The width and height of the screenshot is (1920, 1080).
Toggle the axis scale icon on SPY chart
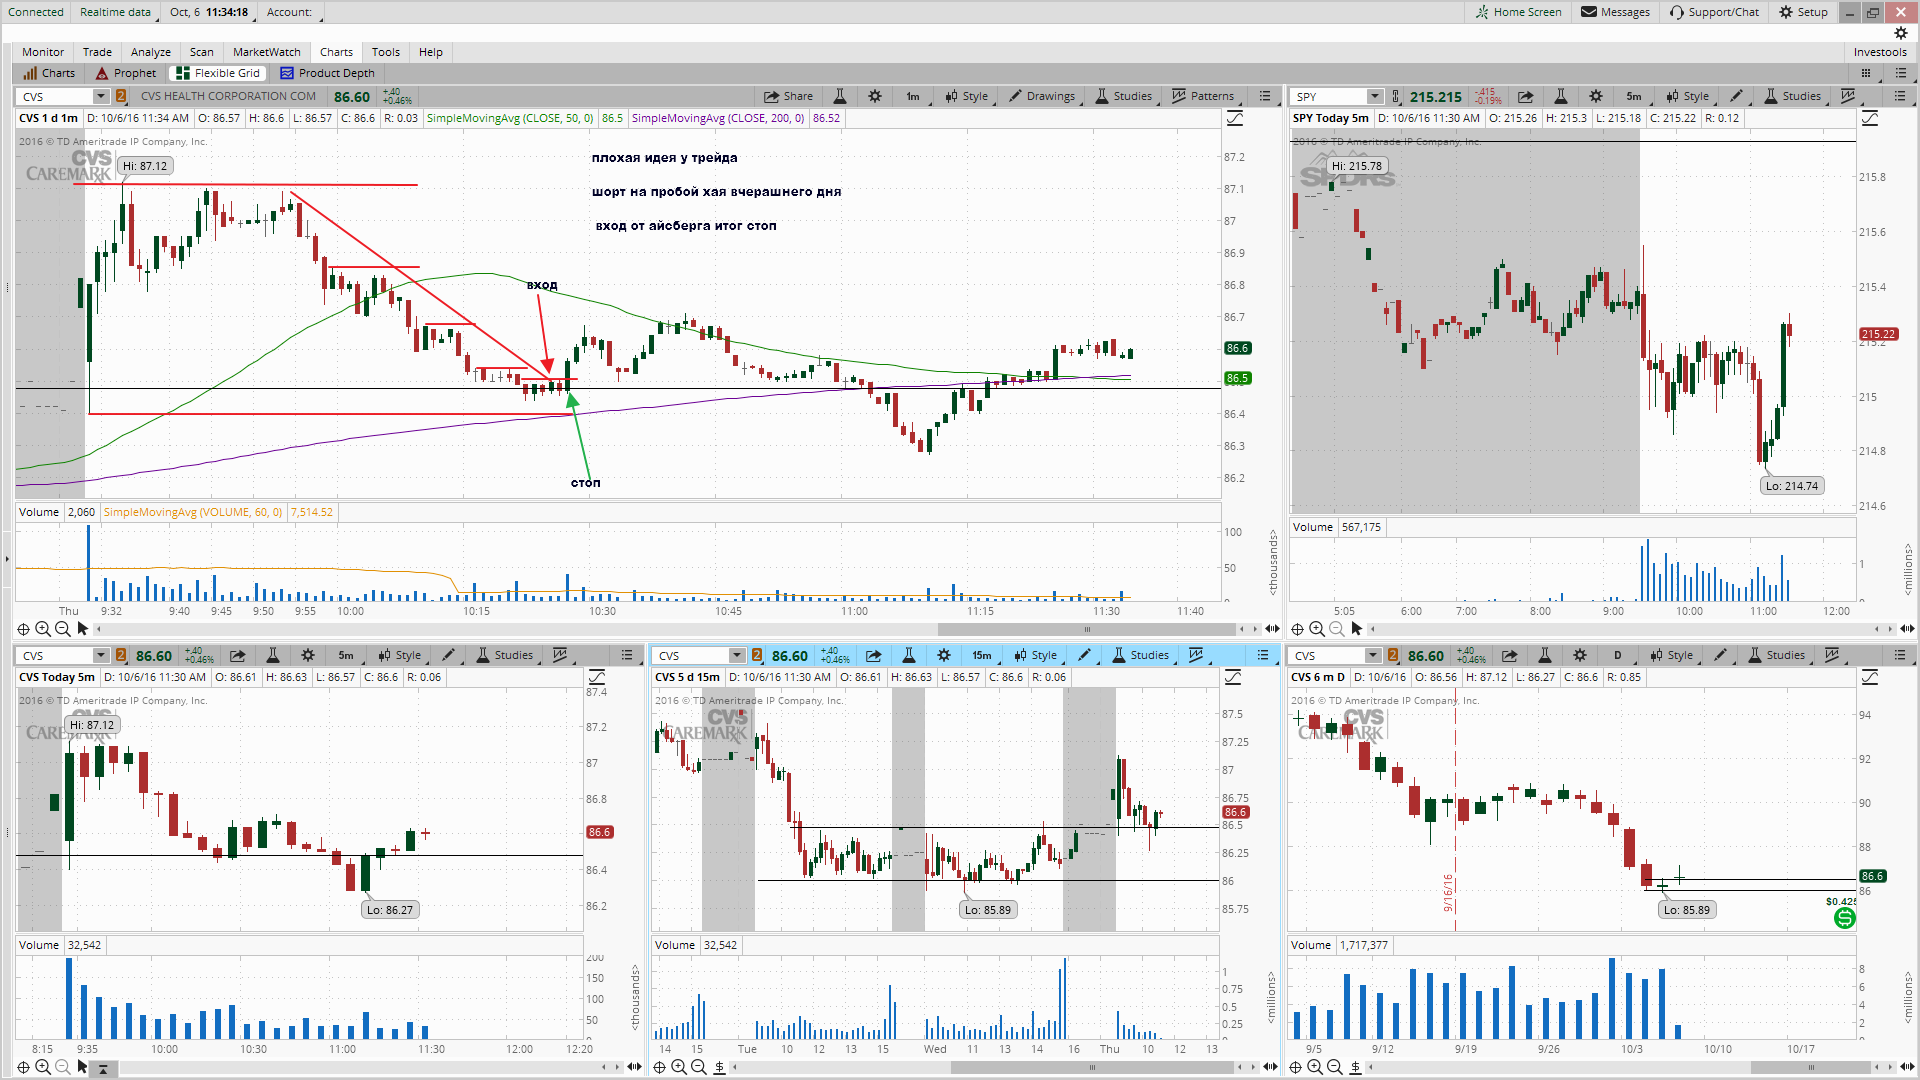[x=1870, y=119]
